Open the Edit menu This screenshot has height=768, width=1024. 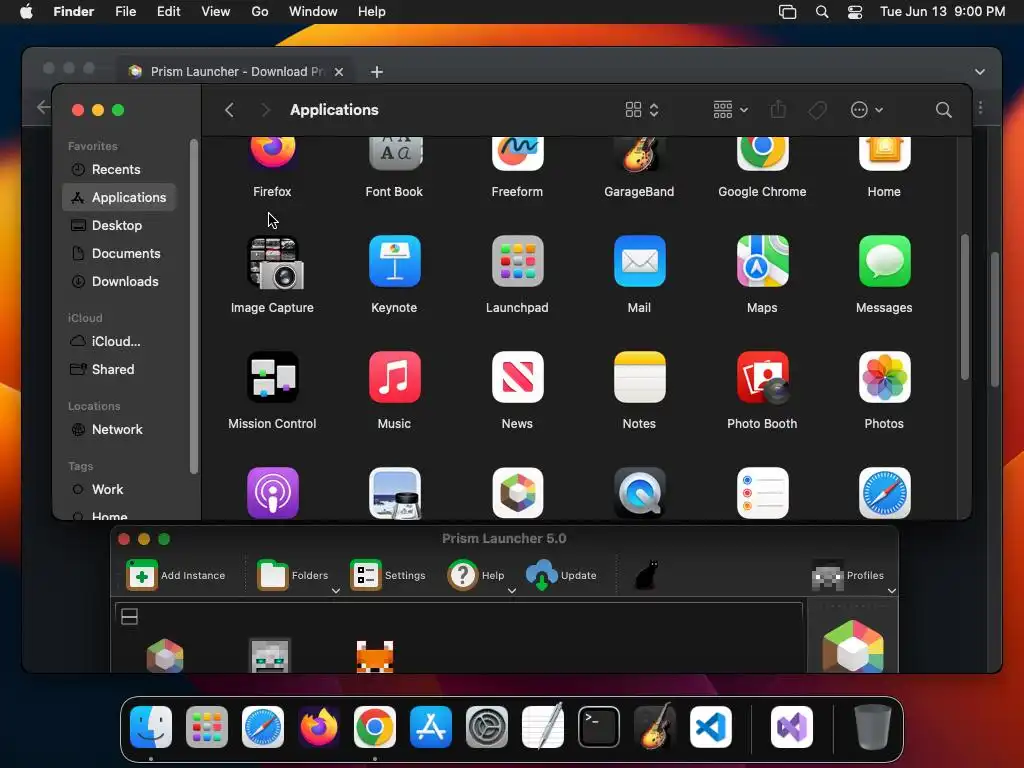[x=168, y=12]
